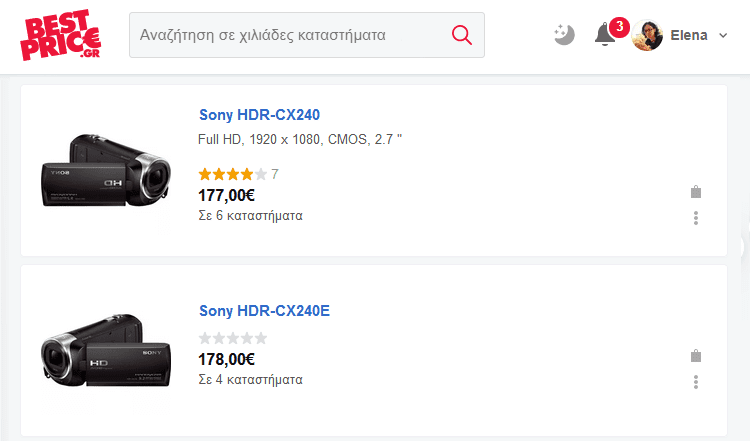Toggle dark mode with the moon icon
This screenshot has width=750, height=441.
coord(564,35)
